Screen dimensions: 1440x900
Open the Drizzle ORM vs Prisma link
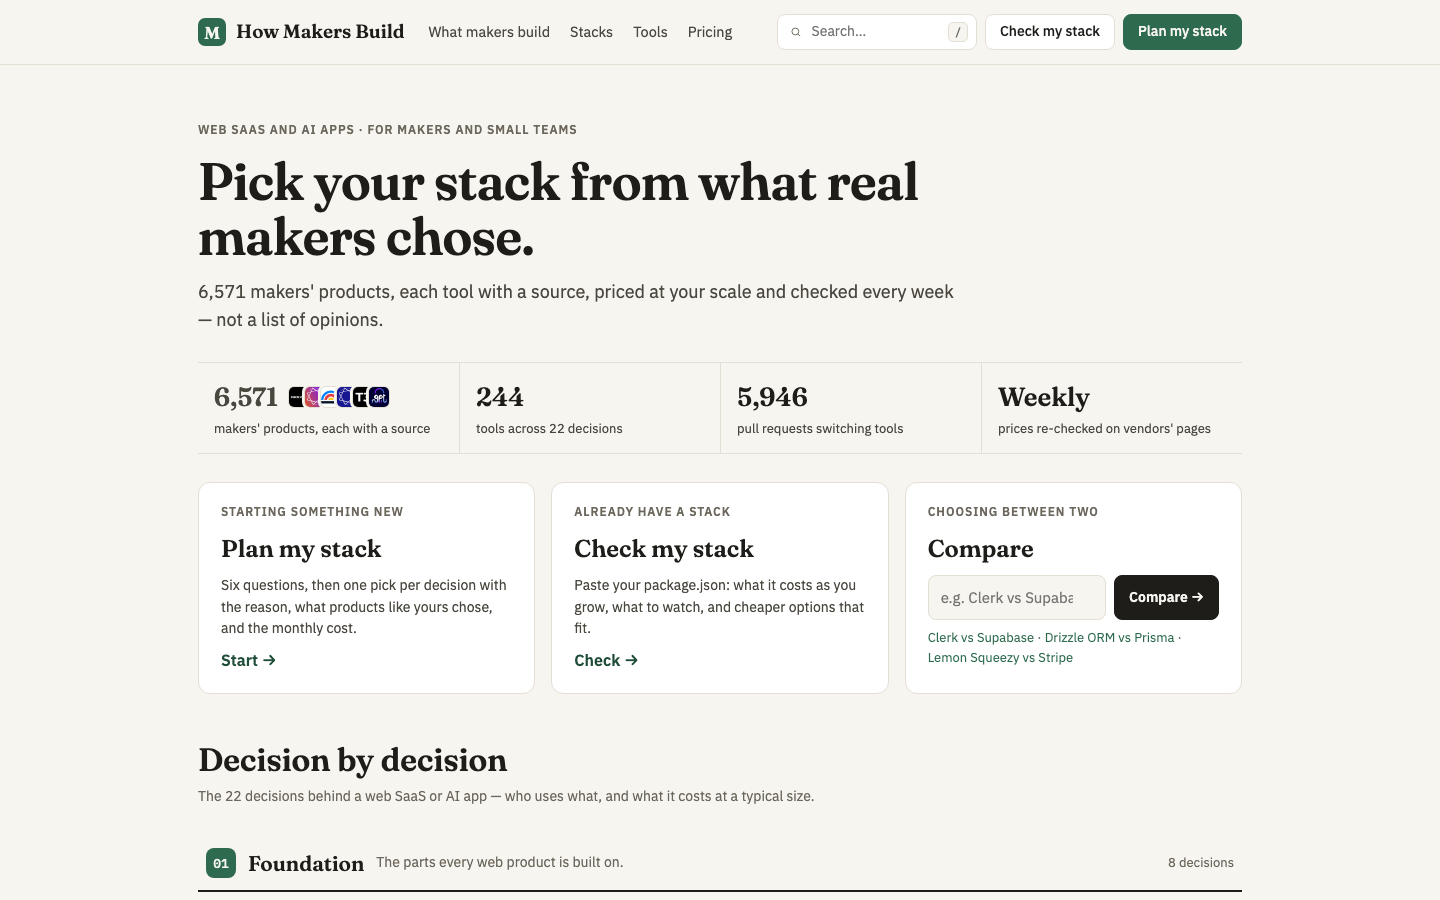[x=1109, y=638]
